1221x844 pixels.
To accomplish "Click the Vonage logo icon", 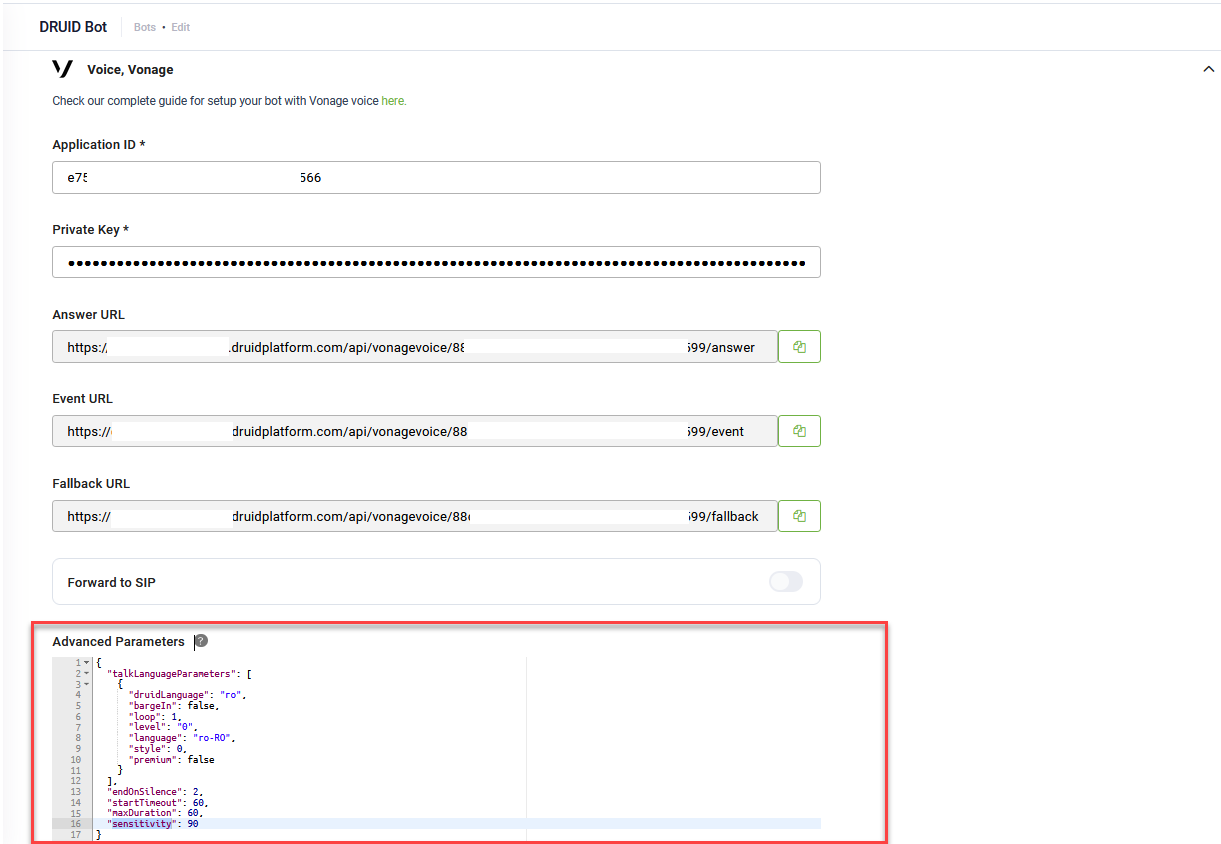I will click(x=62, y=69).
